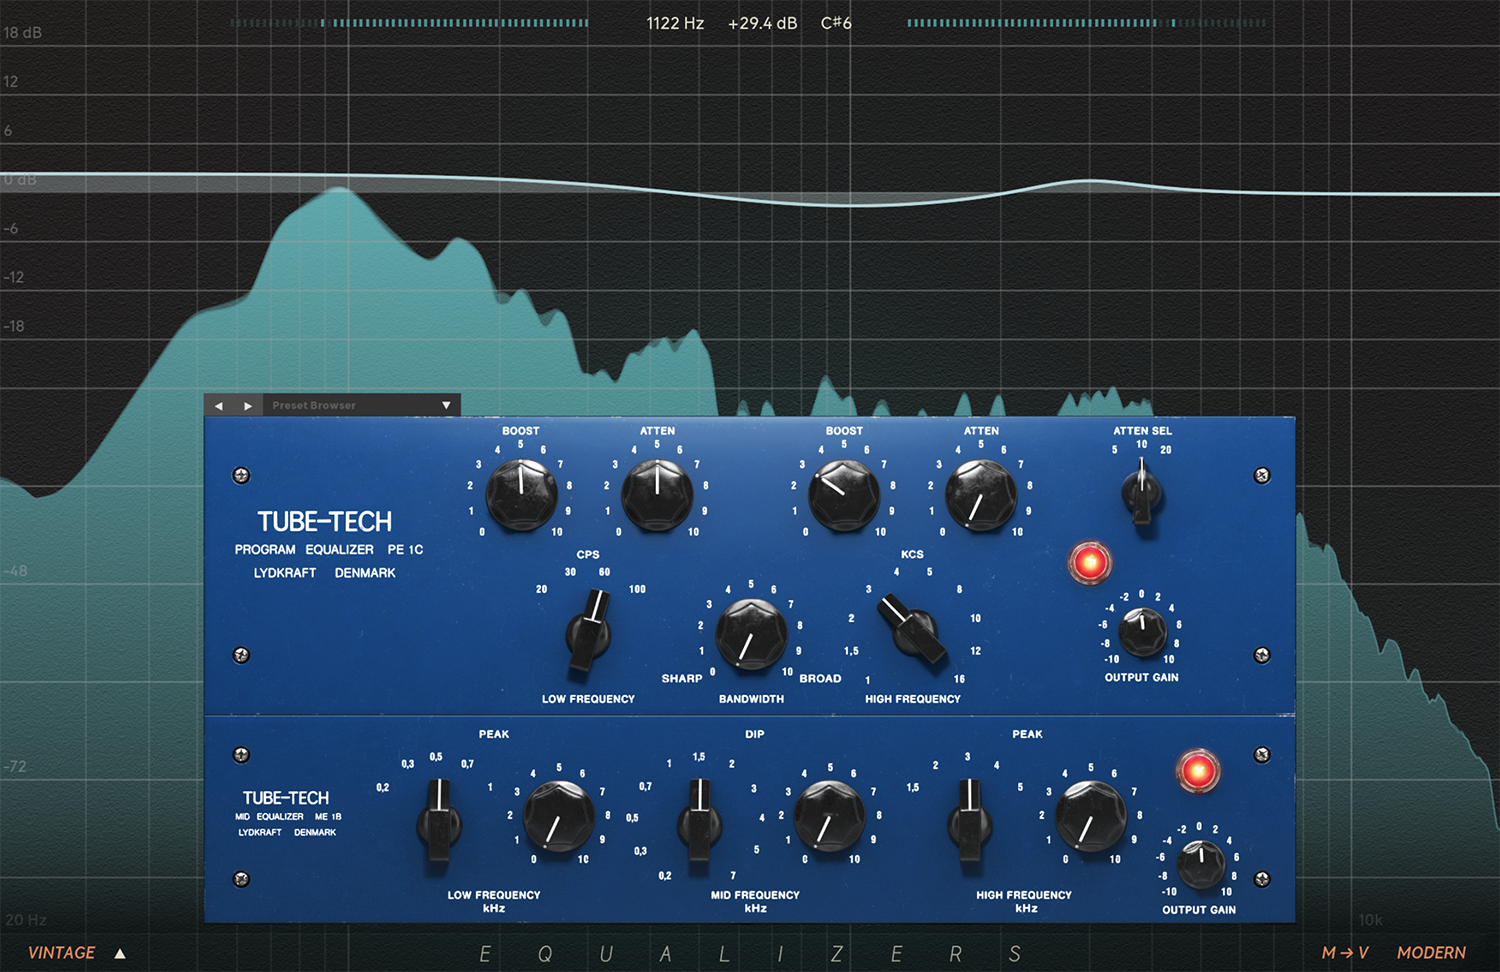Viewport: 1500px width, 972px height.
Task: Click the low frequency ATTEN knob
Action: [x=657, y=495]
